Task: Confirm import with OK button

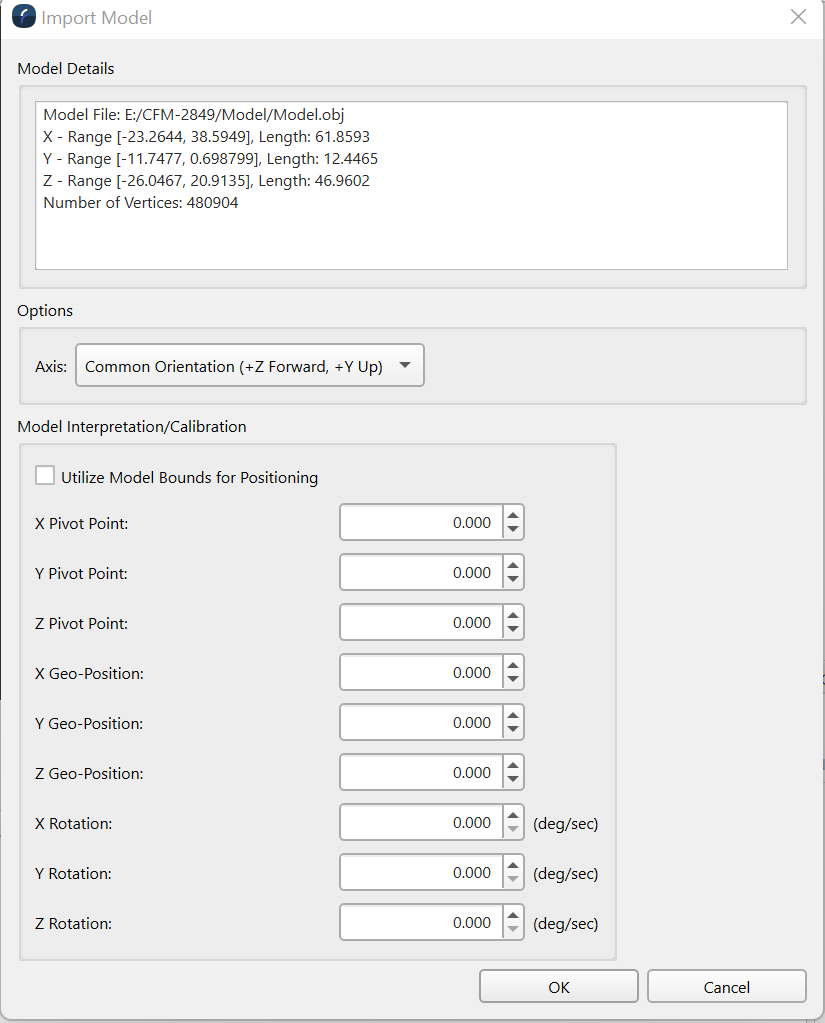Action: click(x=558, y=986)
